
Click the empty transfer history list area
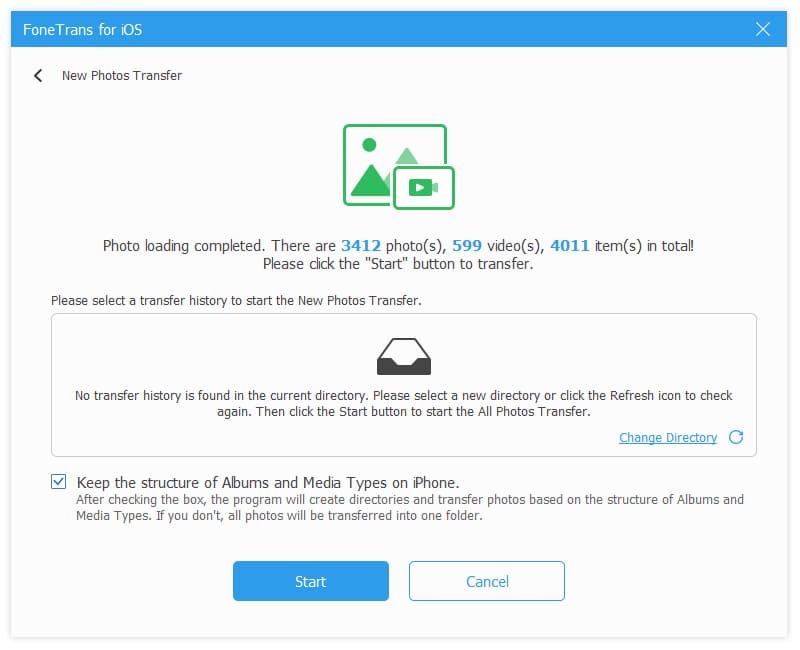coord(404,385)
